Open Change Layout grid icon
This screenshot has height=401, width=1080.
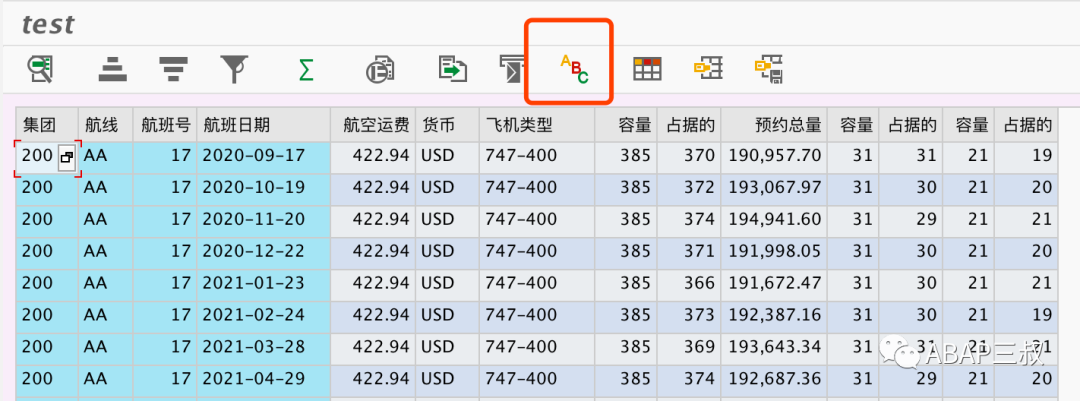(647, 69)
